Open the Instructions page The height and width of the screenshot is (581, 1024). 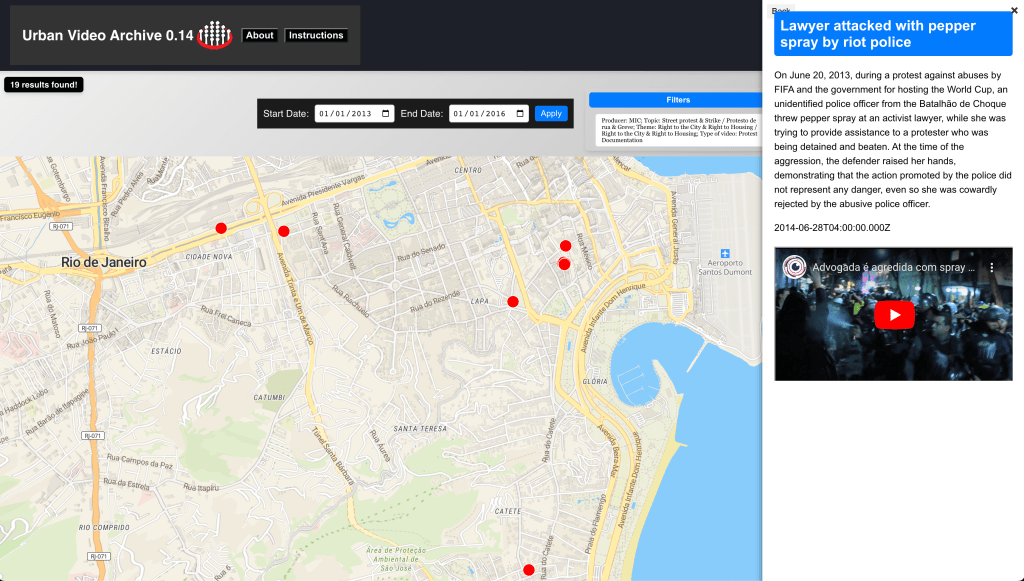click(x=316, y=35)
